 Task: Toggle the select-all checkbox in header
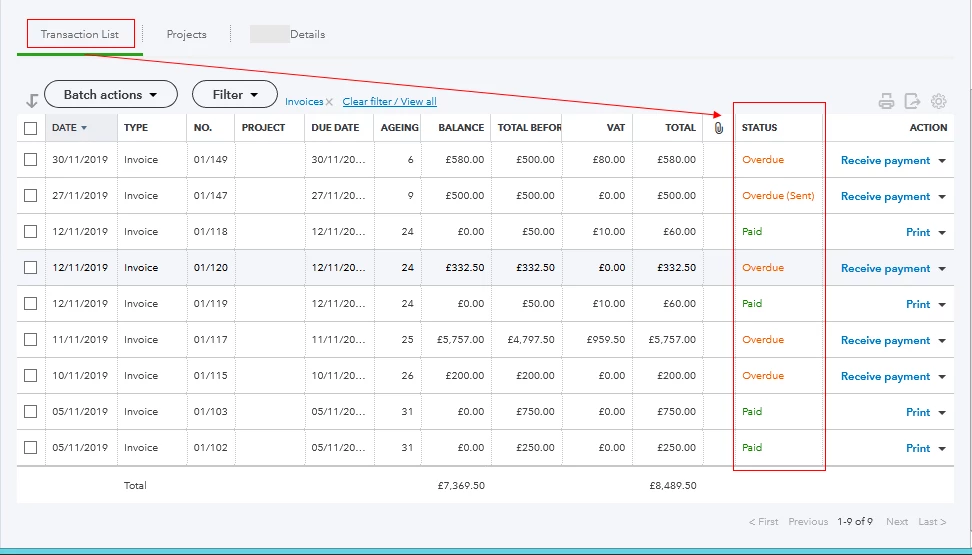(x=30, y=128)
